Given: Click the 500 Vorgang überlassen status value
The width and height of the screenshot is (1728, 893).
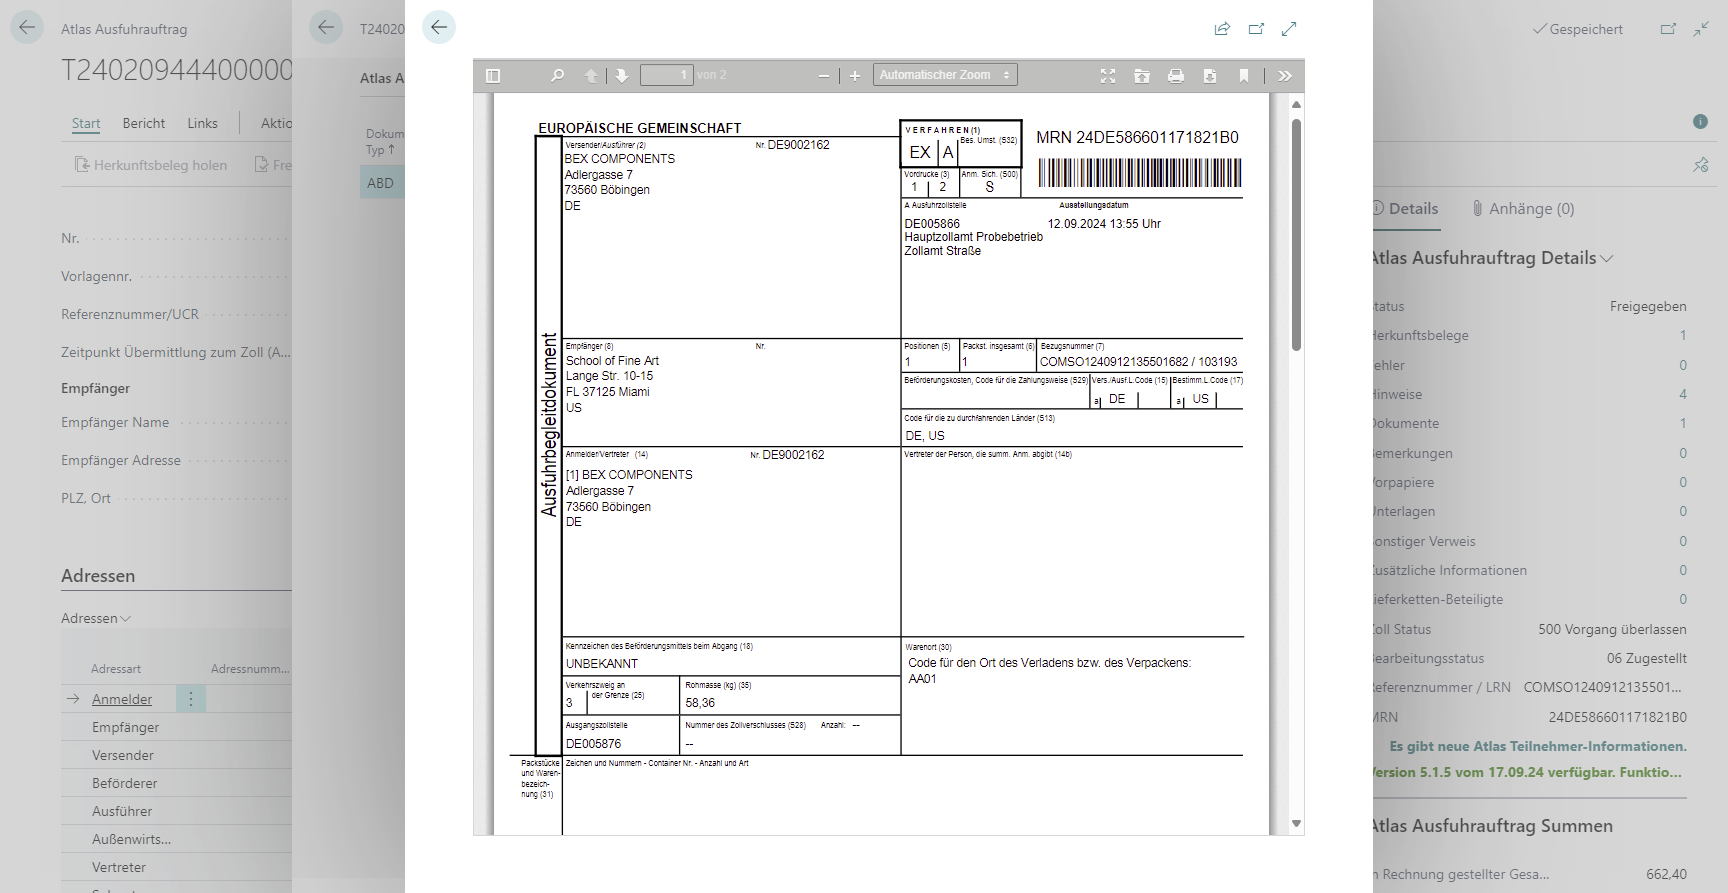Looking at the screenshot, I should 1612,629.
